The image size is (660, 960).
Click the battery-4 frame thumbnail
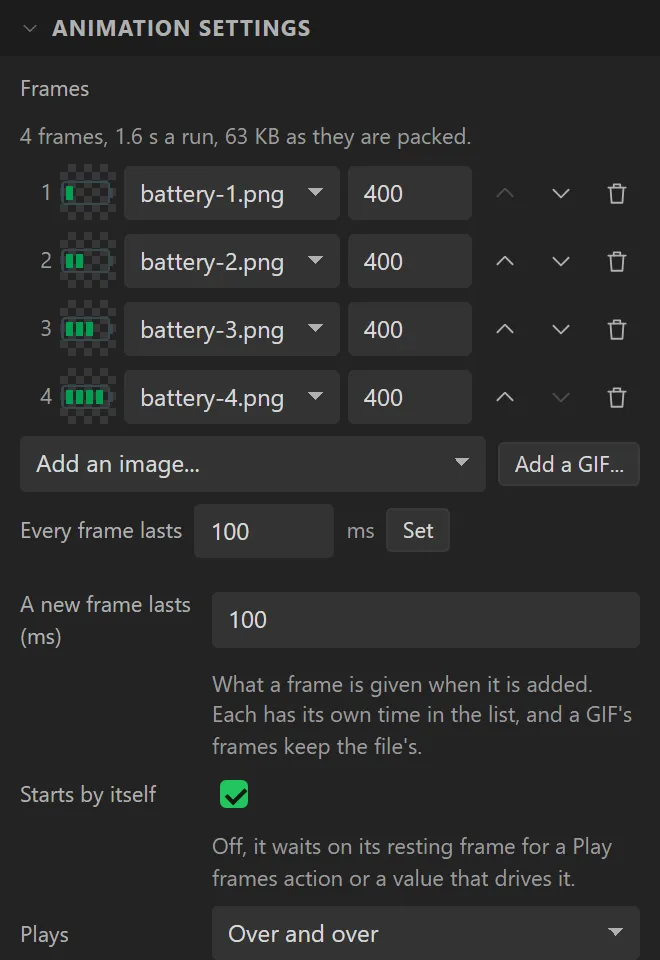pos(88,397)
